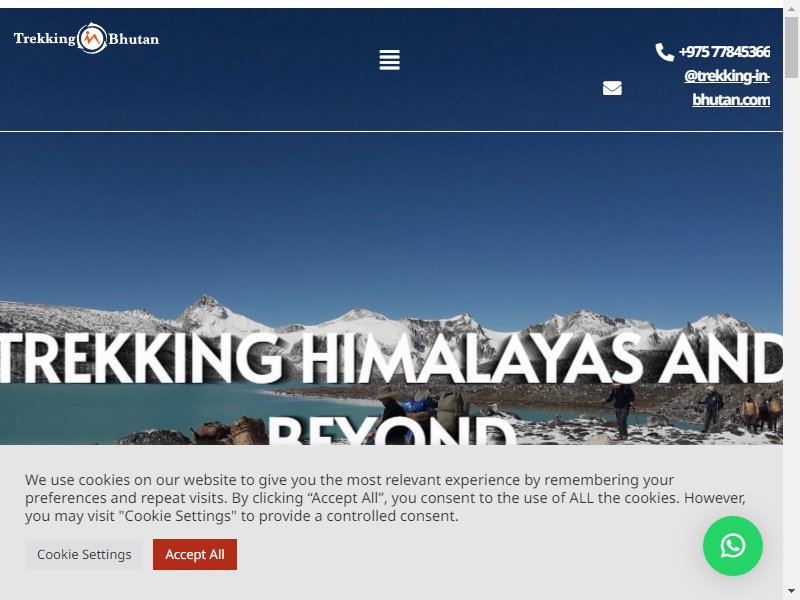800x600 pixels.
Task: Click the cookie consent message text
Action: [385, 498]
